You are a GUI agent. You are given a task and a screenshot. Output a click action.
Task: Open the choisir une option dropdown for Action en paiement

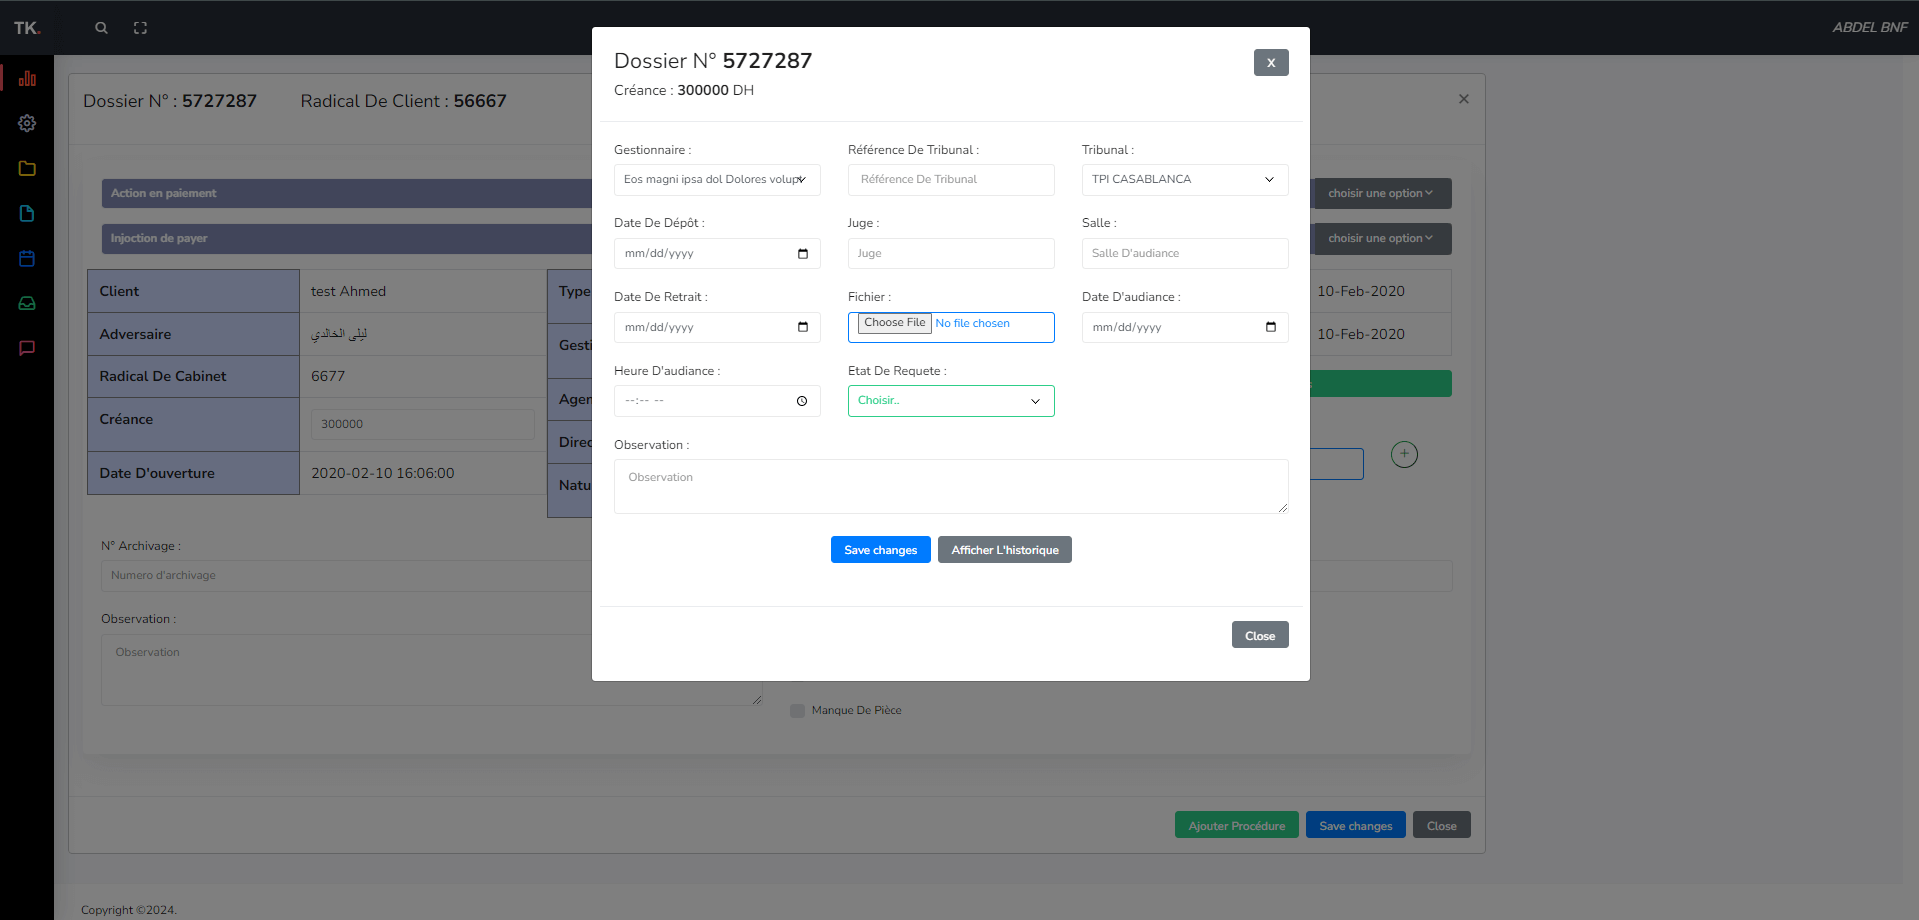point(1381,193)
